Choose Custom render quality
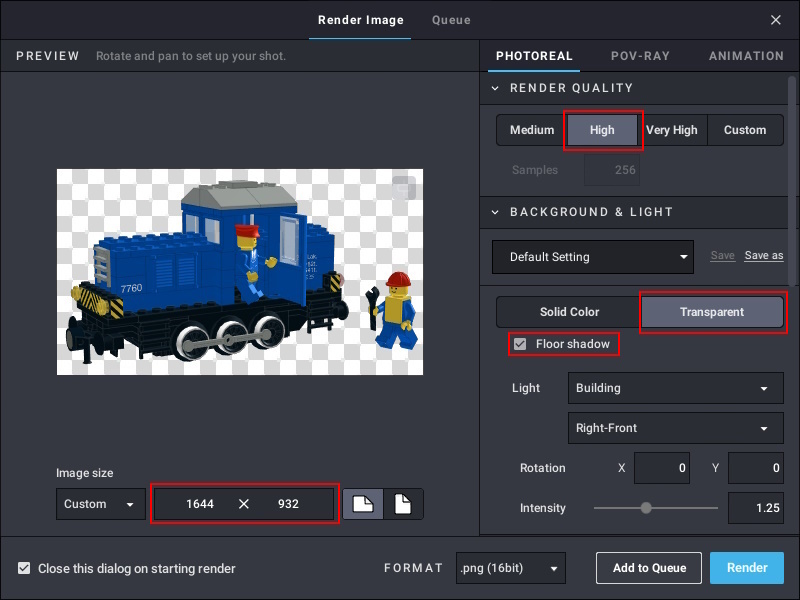This screenshot has height=600, width=800. pyautogui.click(x=745, y=130)
